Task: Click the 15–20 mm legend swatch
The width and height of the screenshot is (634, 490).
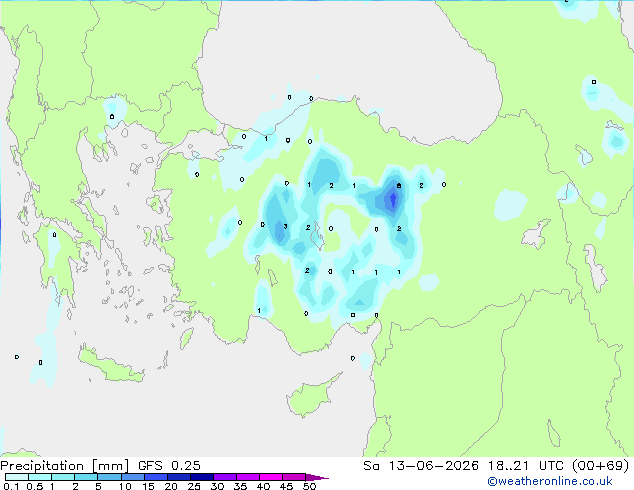Action: [155, 477]
